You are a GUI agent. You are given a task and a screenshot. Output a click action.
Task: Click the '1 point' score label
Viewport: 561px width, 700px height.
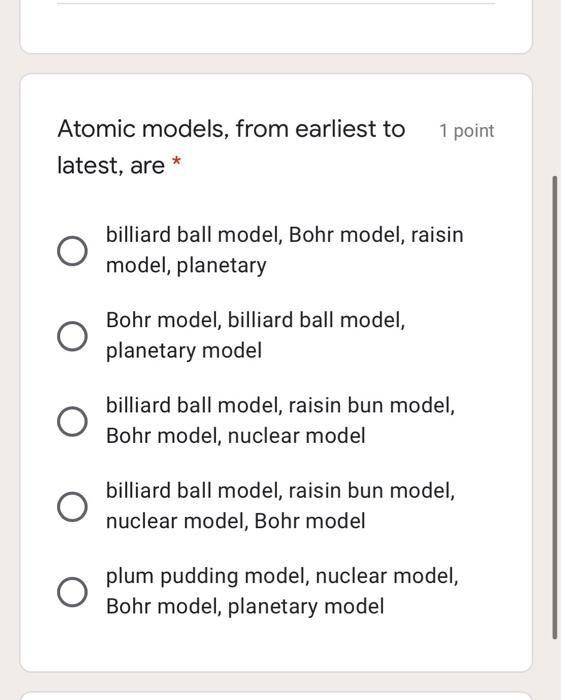(x=466, y=131)
